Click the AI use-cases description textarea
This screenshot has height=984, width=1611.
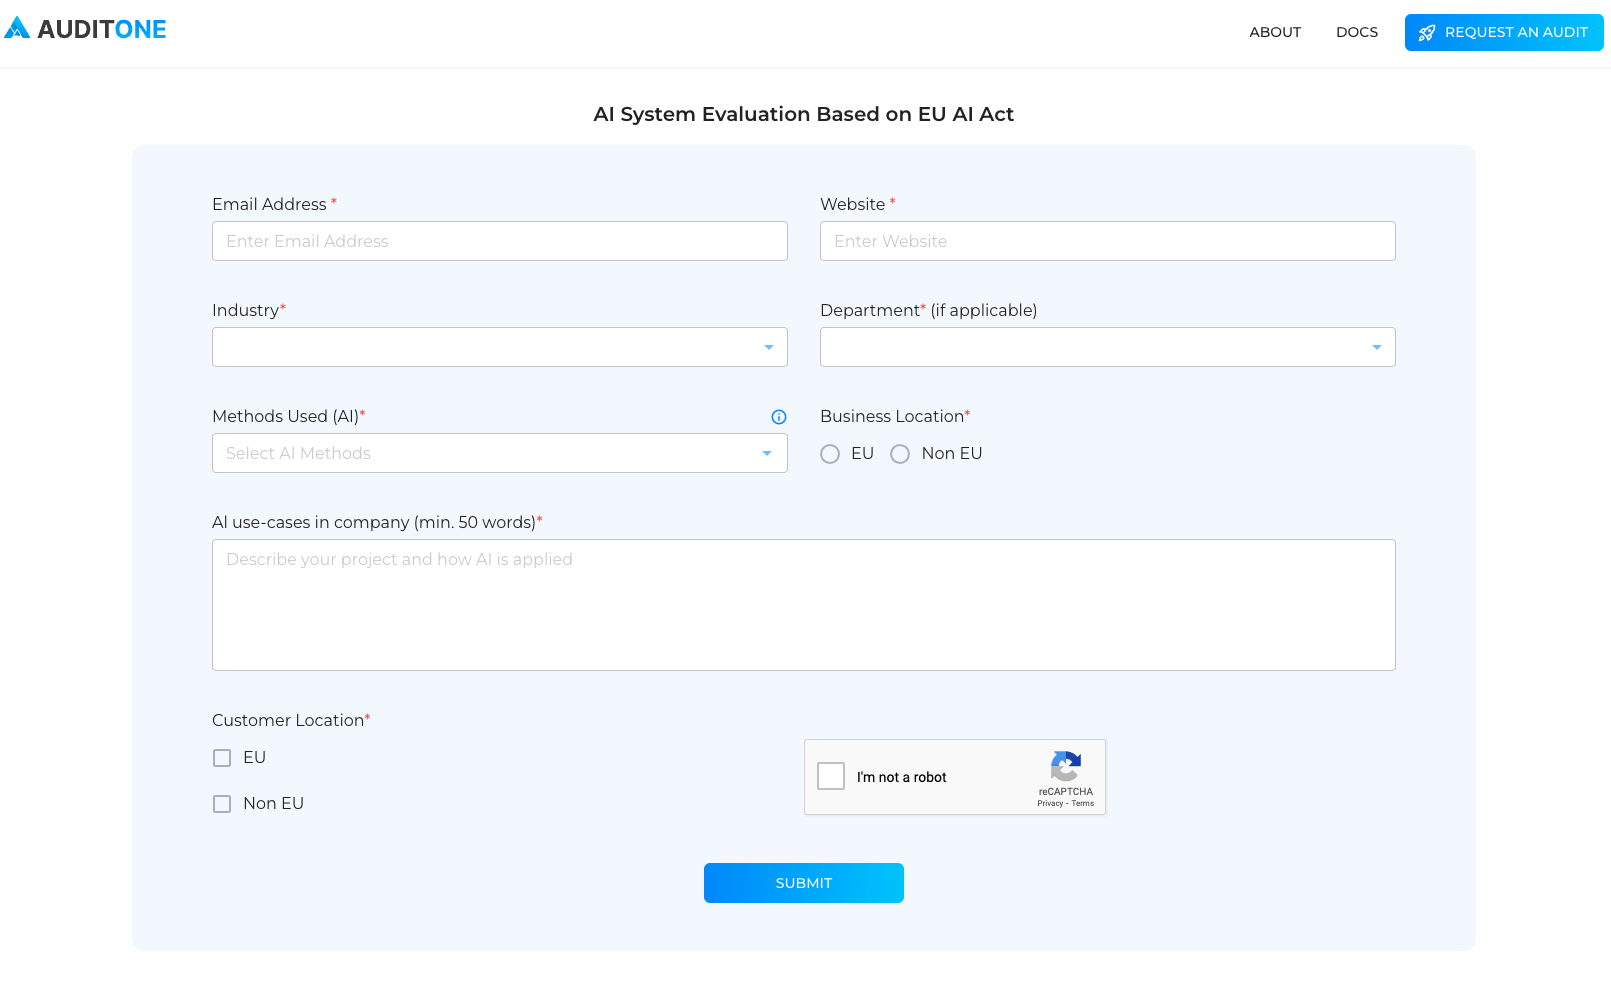(x=803, y=605)
